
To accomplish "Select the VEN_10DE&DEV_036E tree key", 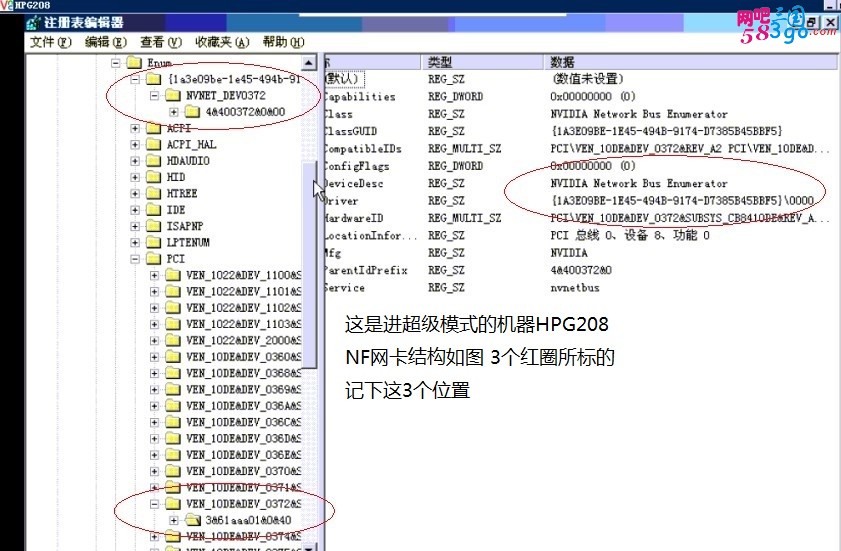I will (243, 455).
